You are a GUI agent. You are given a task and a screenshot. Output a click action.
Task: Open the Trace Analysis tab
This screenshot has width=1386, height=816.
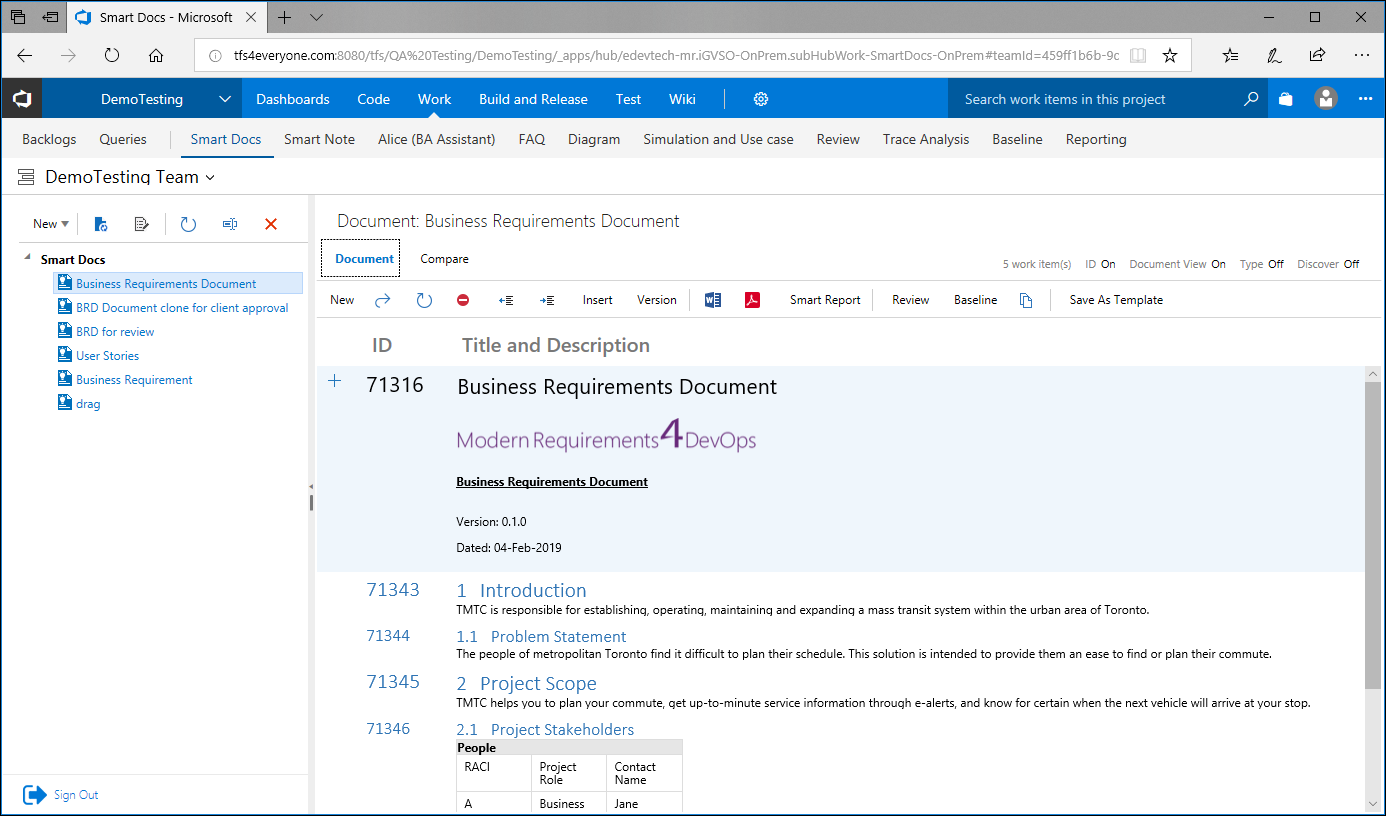pyautogui.click(x=926, y=139)
